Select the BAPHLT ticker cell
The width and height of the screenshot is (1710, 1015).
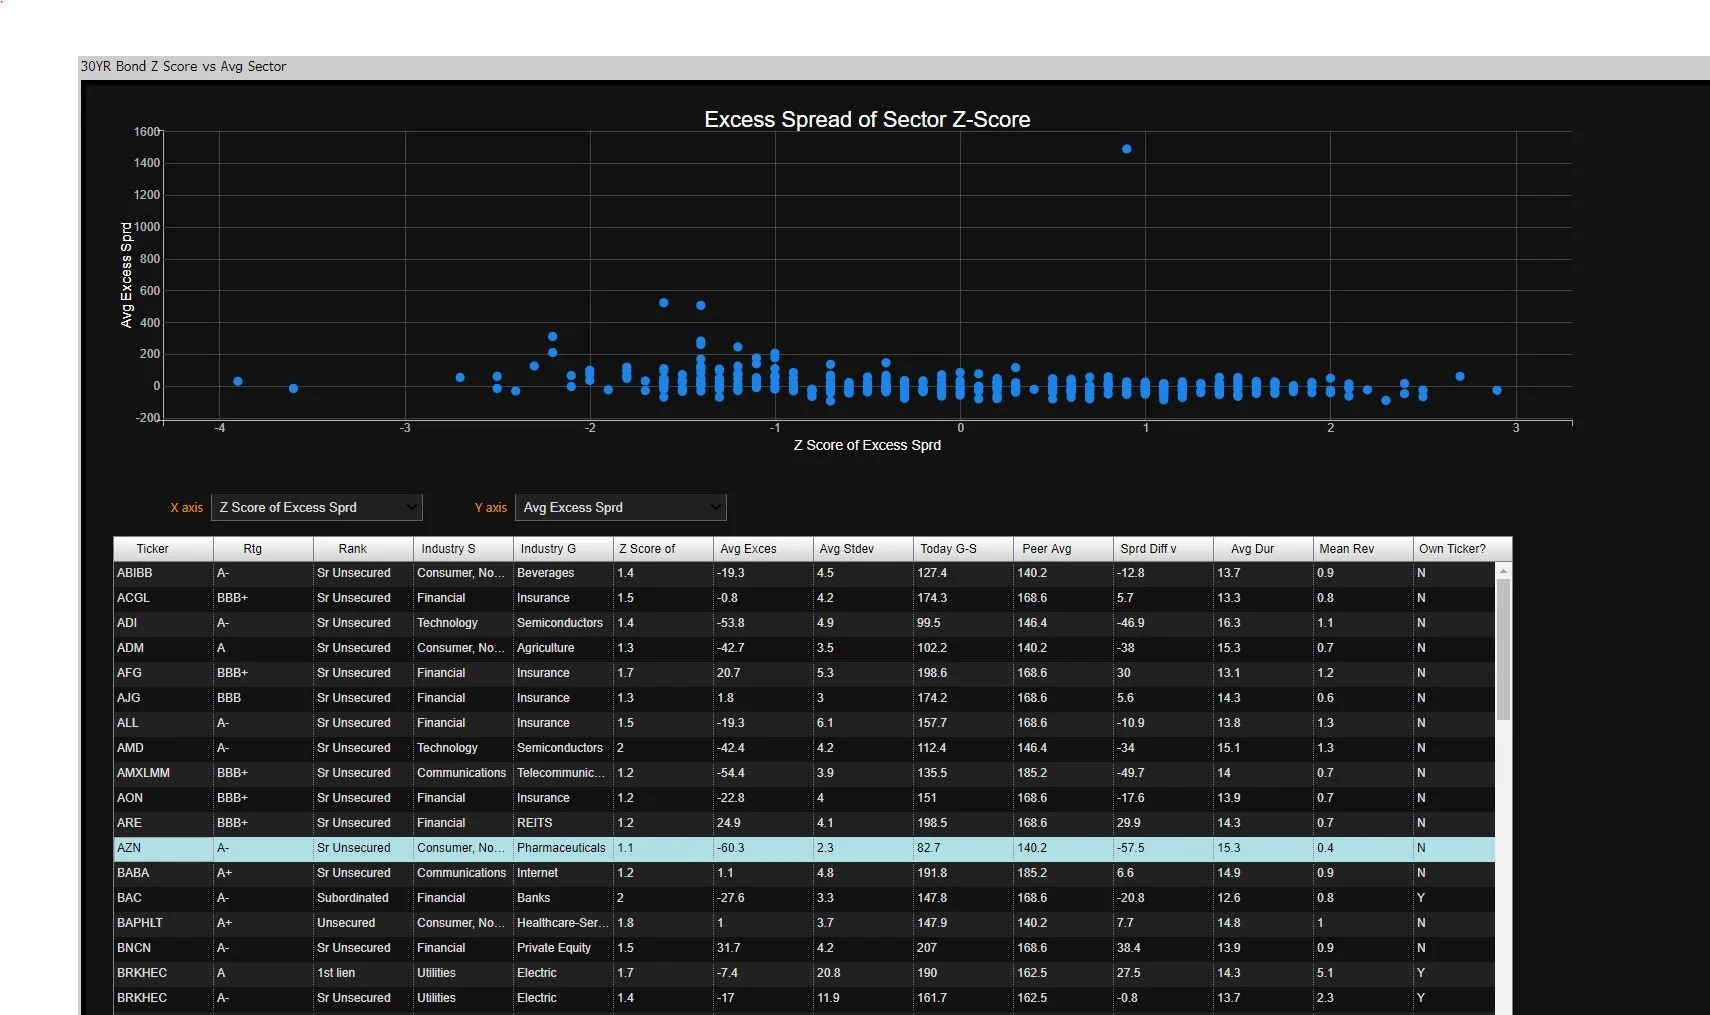[x=163, y=923]
